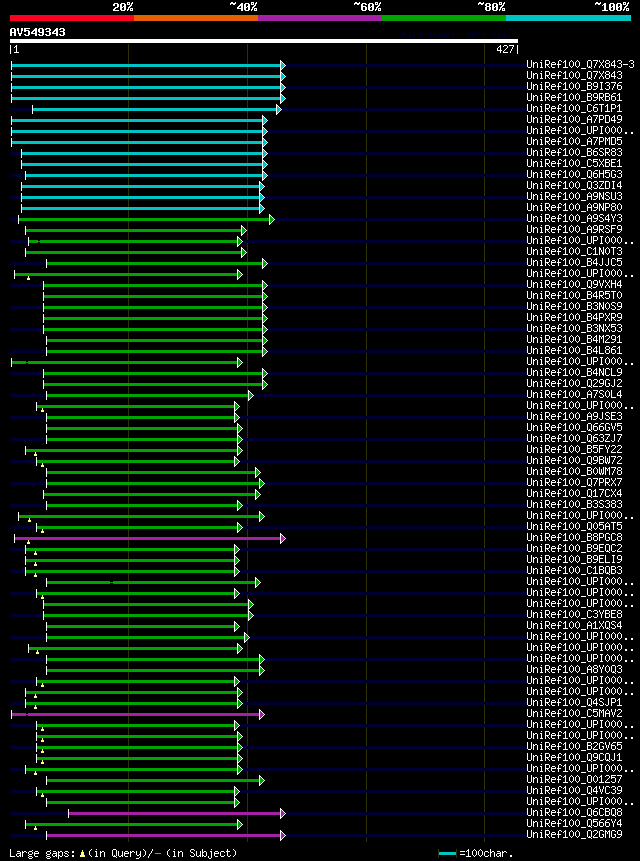Viewport: 640px width, 861px height.
Task: Select the UniRef100_C6T1P1 hit label
Action: click(x=574, y=109)
